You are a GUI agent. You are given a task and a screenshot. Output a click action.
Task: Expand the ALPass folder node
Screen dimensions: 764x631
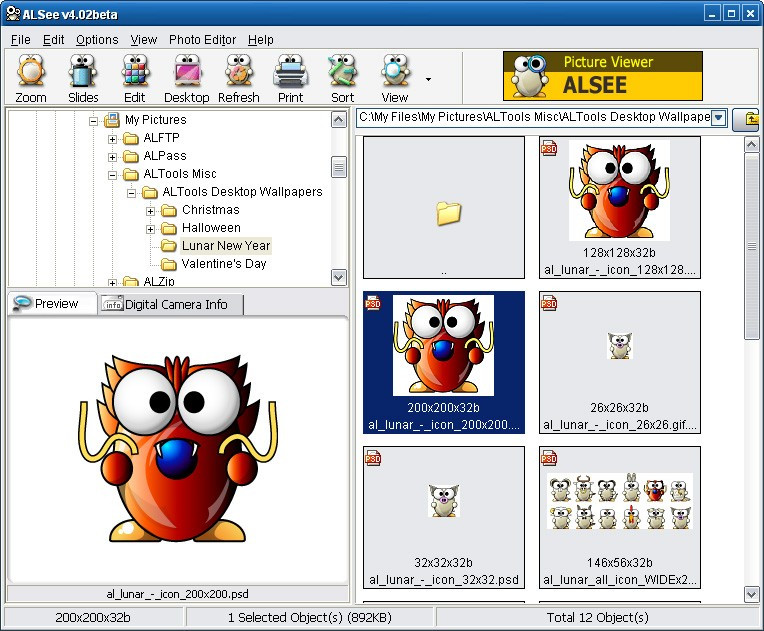point(113,157)
